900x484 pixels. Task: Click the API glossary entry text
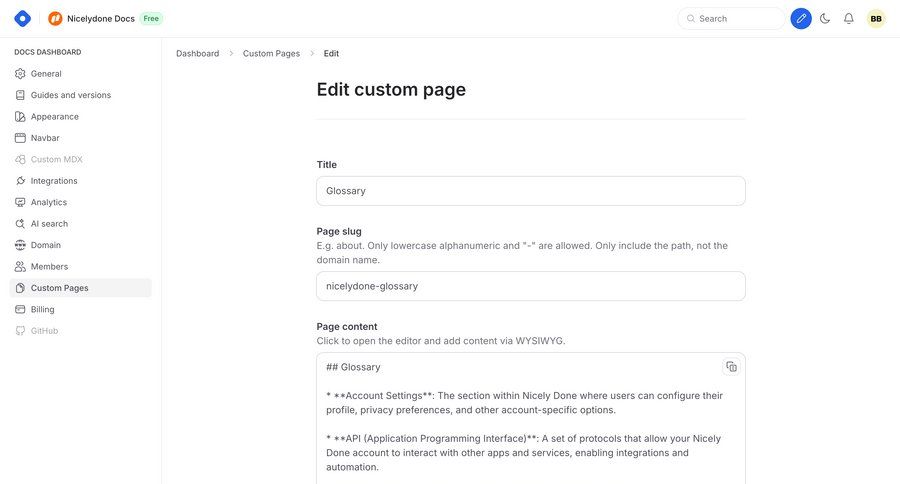point(523,453)
